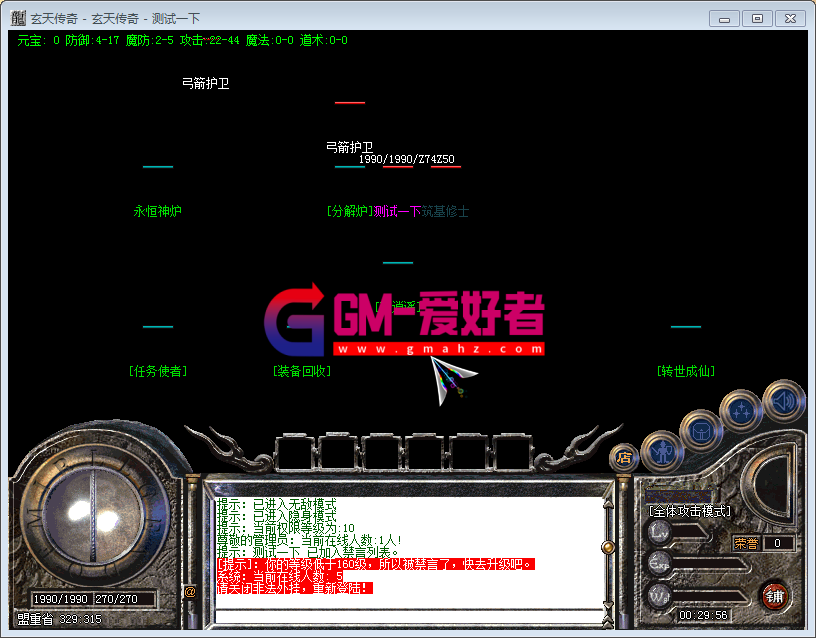816x638 pixels.
Task: Talk to the [分解炉] NPC
Action: coord(350,211)
